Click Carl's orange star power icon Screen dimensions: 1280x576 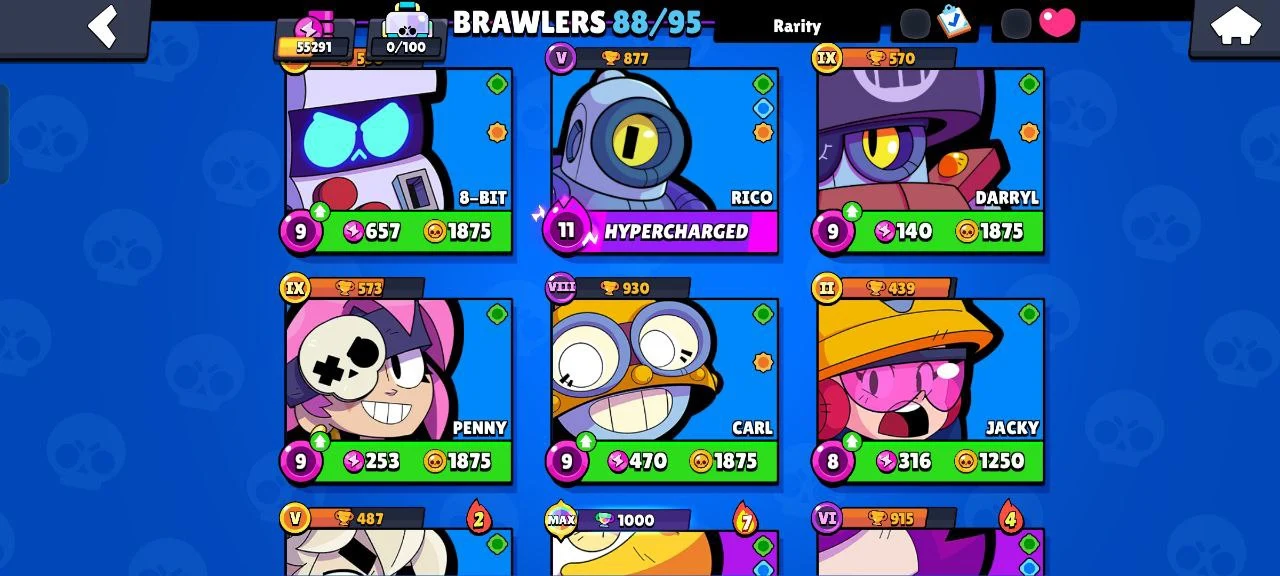tap(763, 362)
